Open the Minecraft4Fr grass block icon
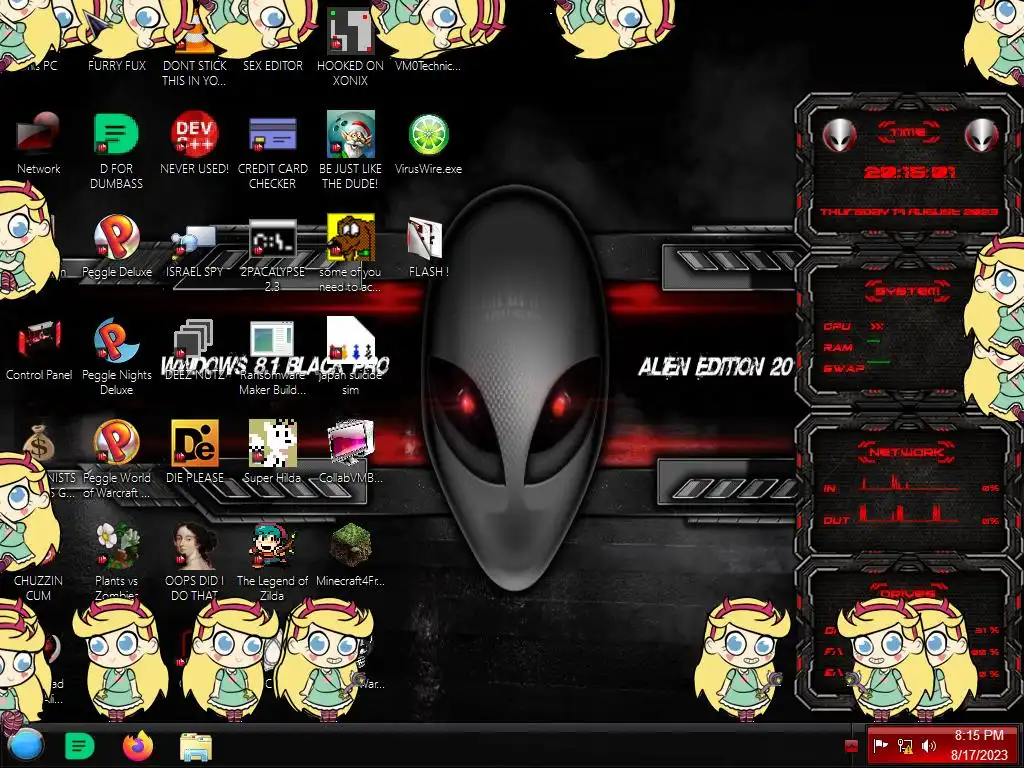 (351, 545)
